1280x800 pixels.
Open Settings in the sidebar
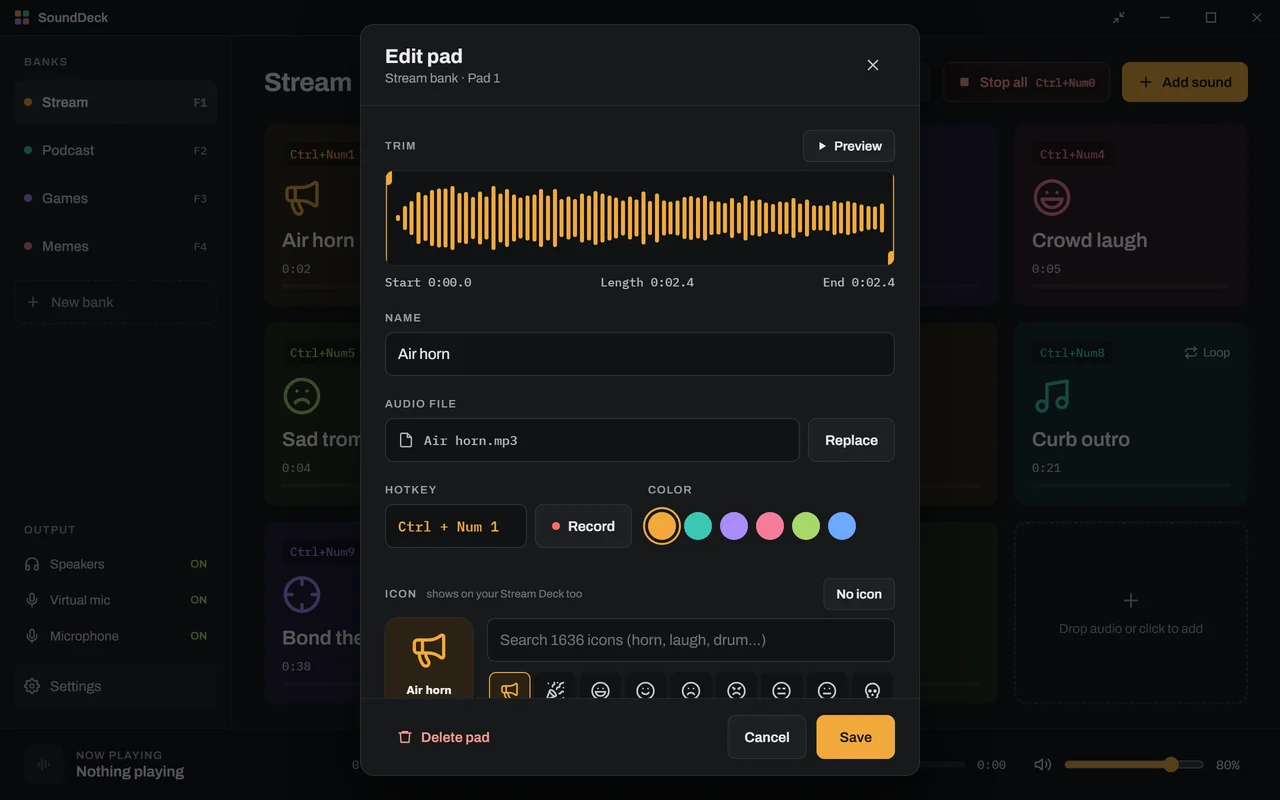(116, 686)
